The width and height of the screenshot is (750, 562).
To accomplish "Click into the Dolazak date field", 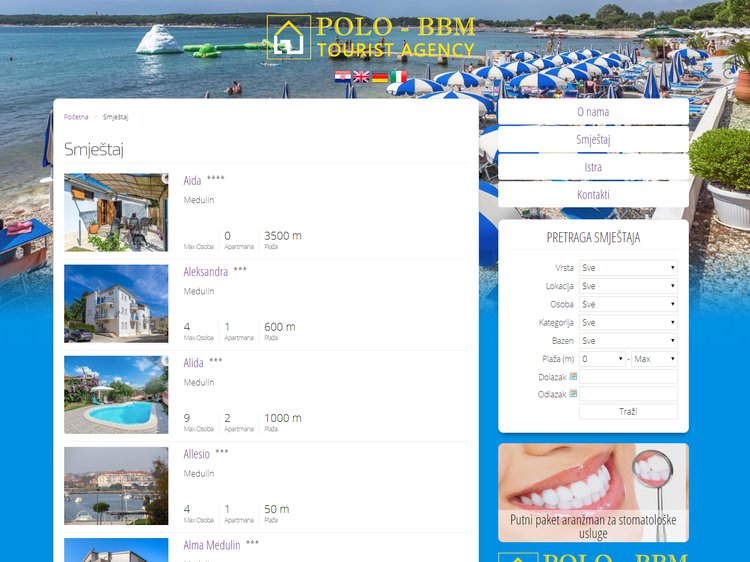I will coord(628,377).
